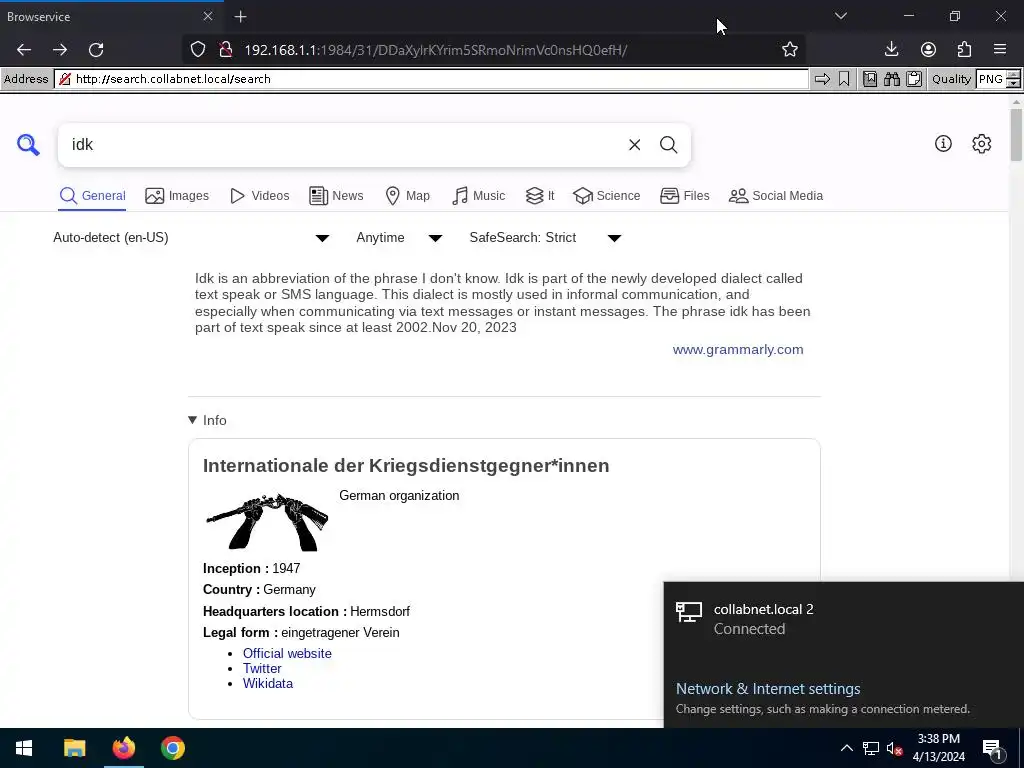Bookmark page with the star icon
Screen dimensions: 1024x768
(x=790, y=50)
